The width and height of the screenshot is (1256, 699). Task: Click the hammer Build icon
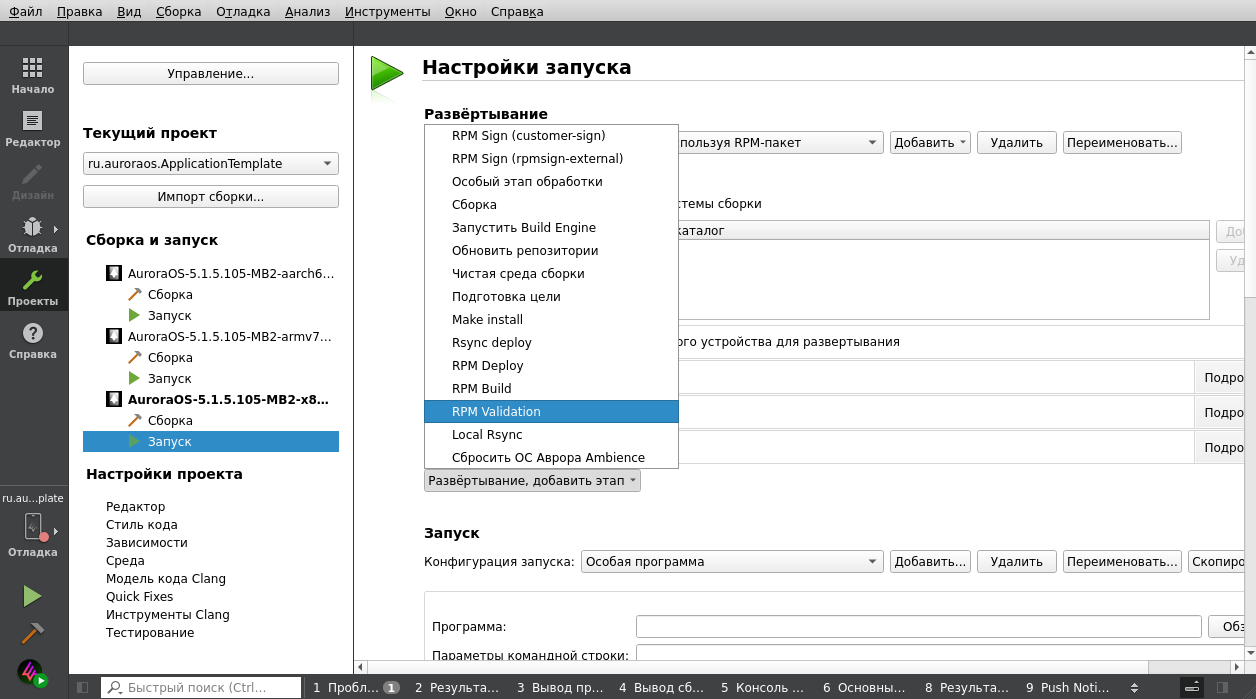(33, 632)
